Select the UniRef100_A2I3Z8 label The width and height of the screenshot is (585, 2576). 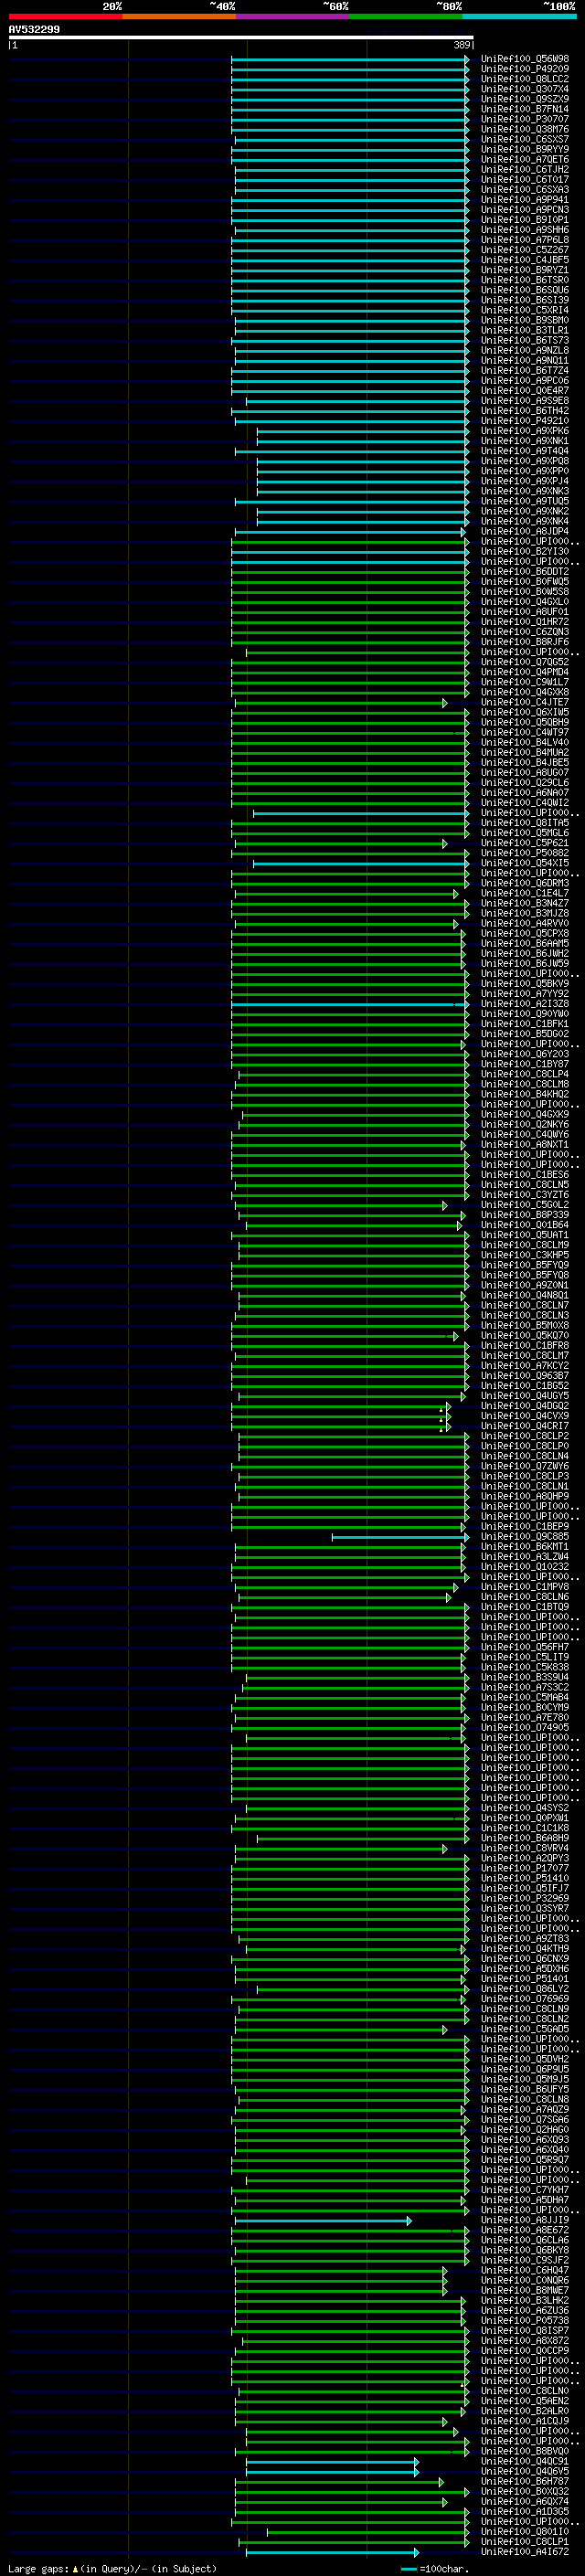click(x=525, y=1004)
